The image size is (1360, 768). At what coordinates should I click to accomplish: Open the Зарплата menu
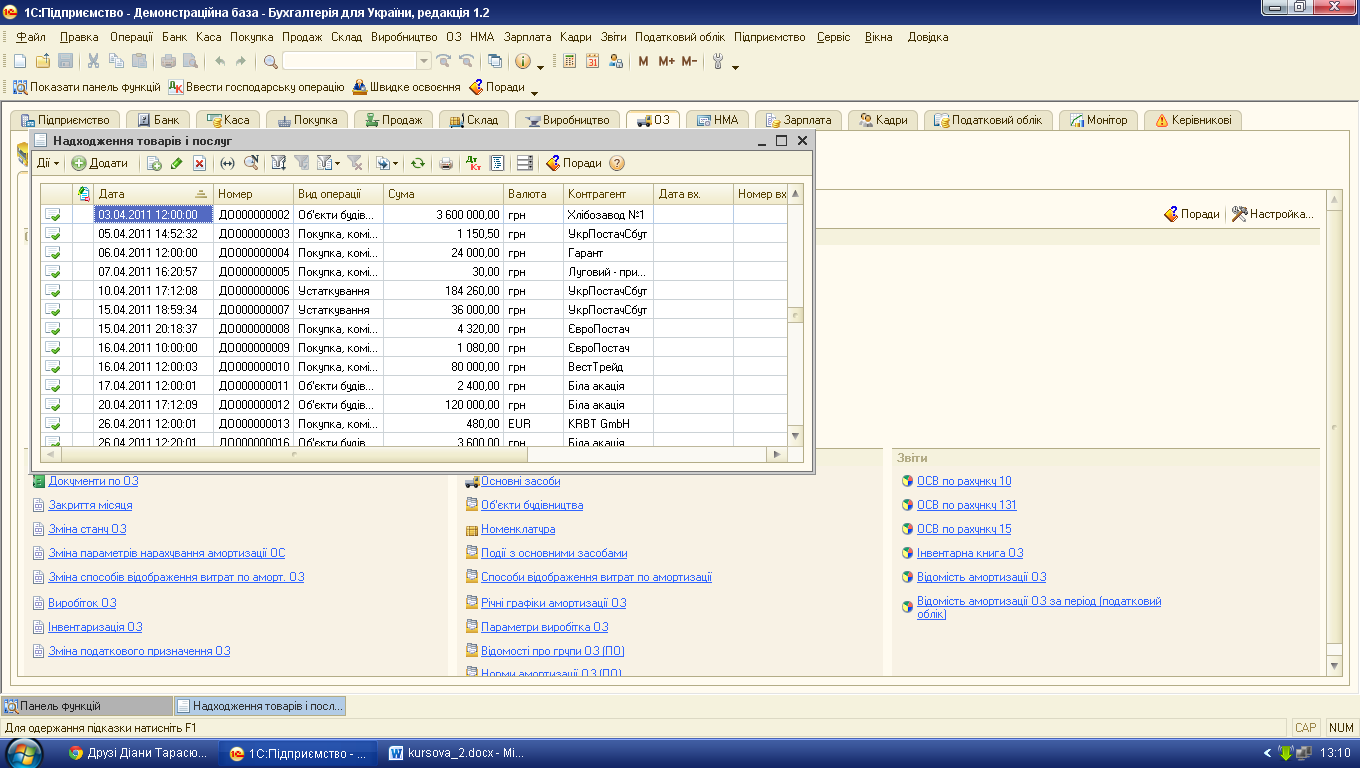pyautogui.click(x=528, y=37)
